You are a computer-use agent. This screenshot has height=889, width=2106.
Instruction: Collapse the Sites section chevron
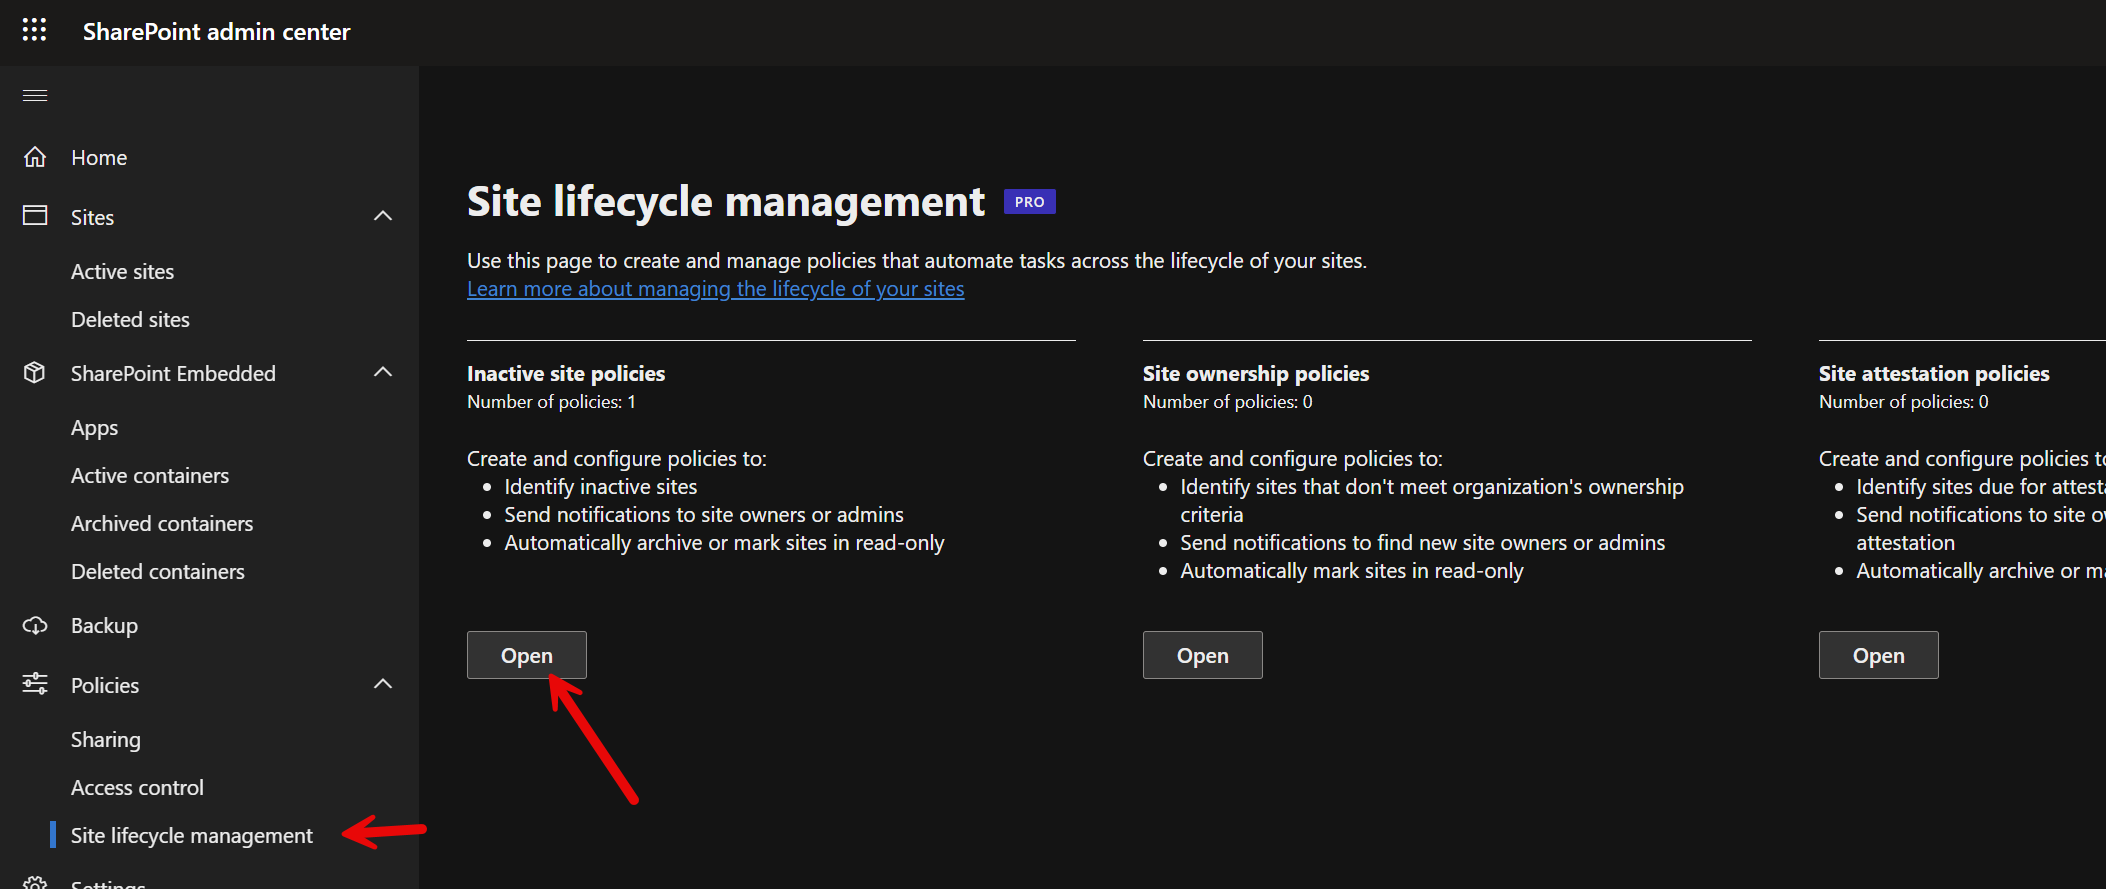coord(383,216)
